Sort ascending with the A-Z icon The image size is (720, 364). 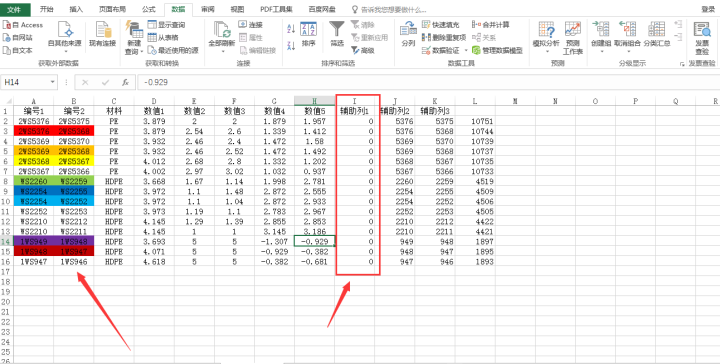[x=291, y=29]
